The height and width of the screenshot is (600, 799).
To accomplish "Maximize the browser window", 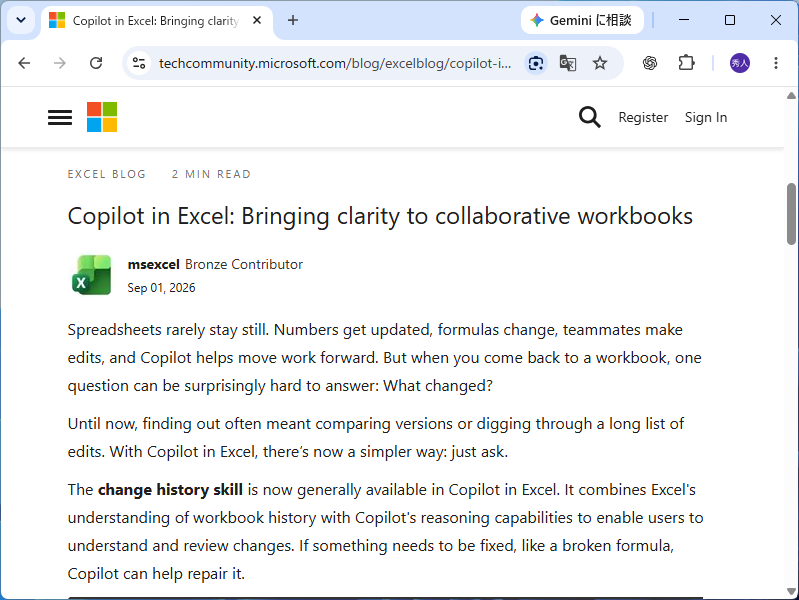I will pyautogui.click(x=730, y=20).
